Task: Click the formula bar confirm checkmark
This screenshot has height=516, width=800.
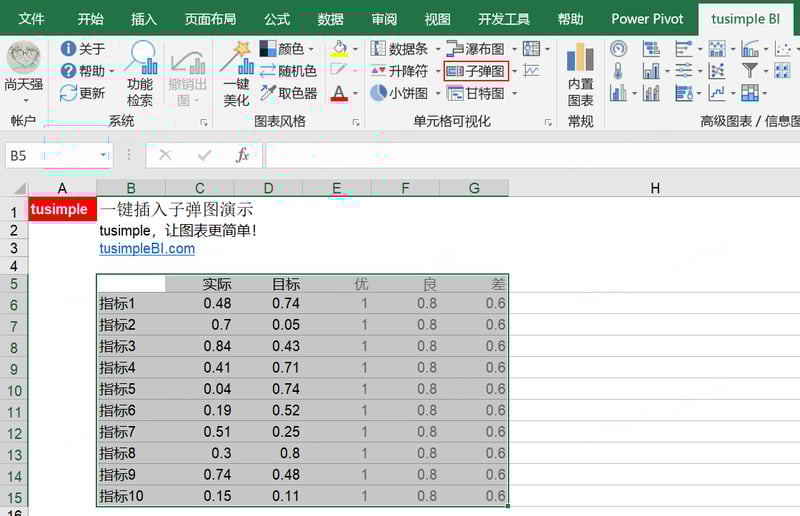Action: pos(204,155)
